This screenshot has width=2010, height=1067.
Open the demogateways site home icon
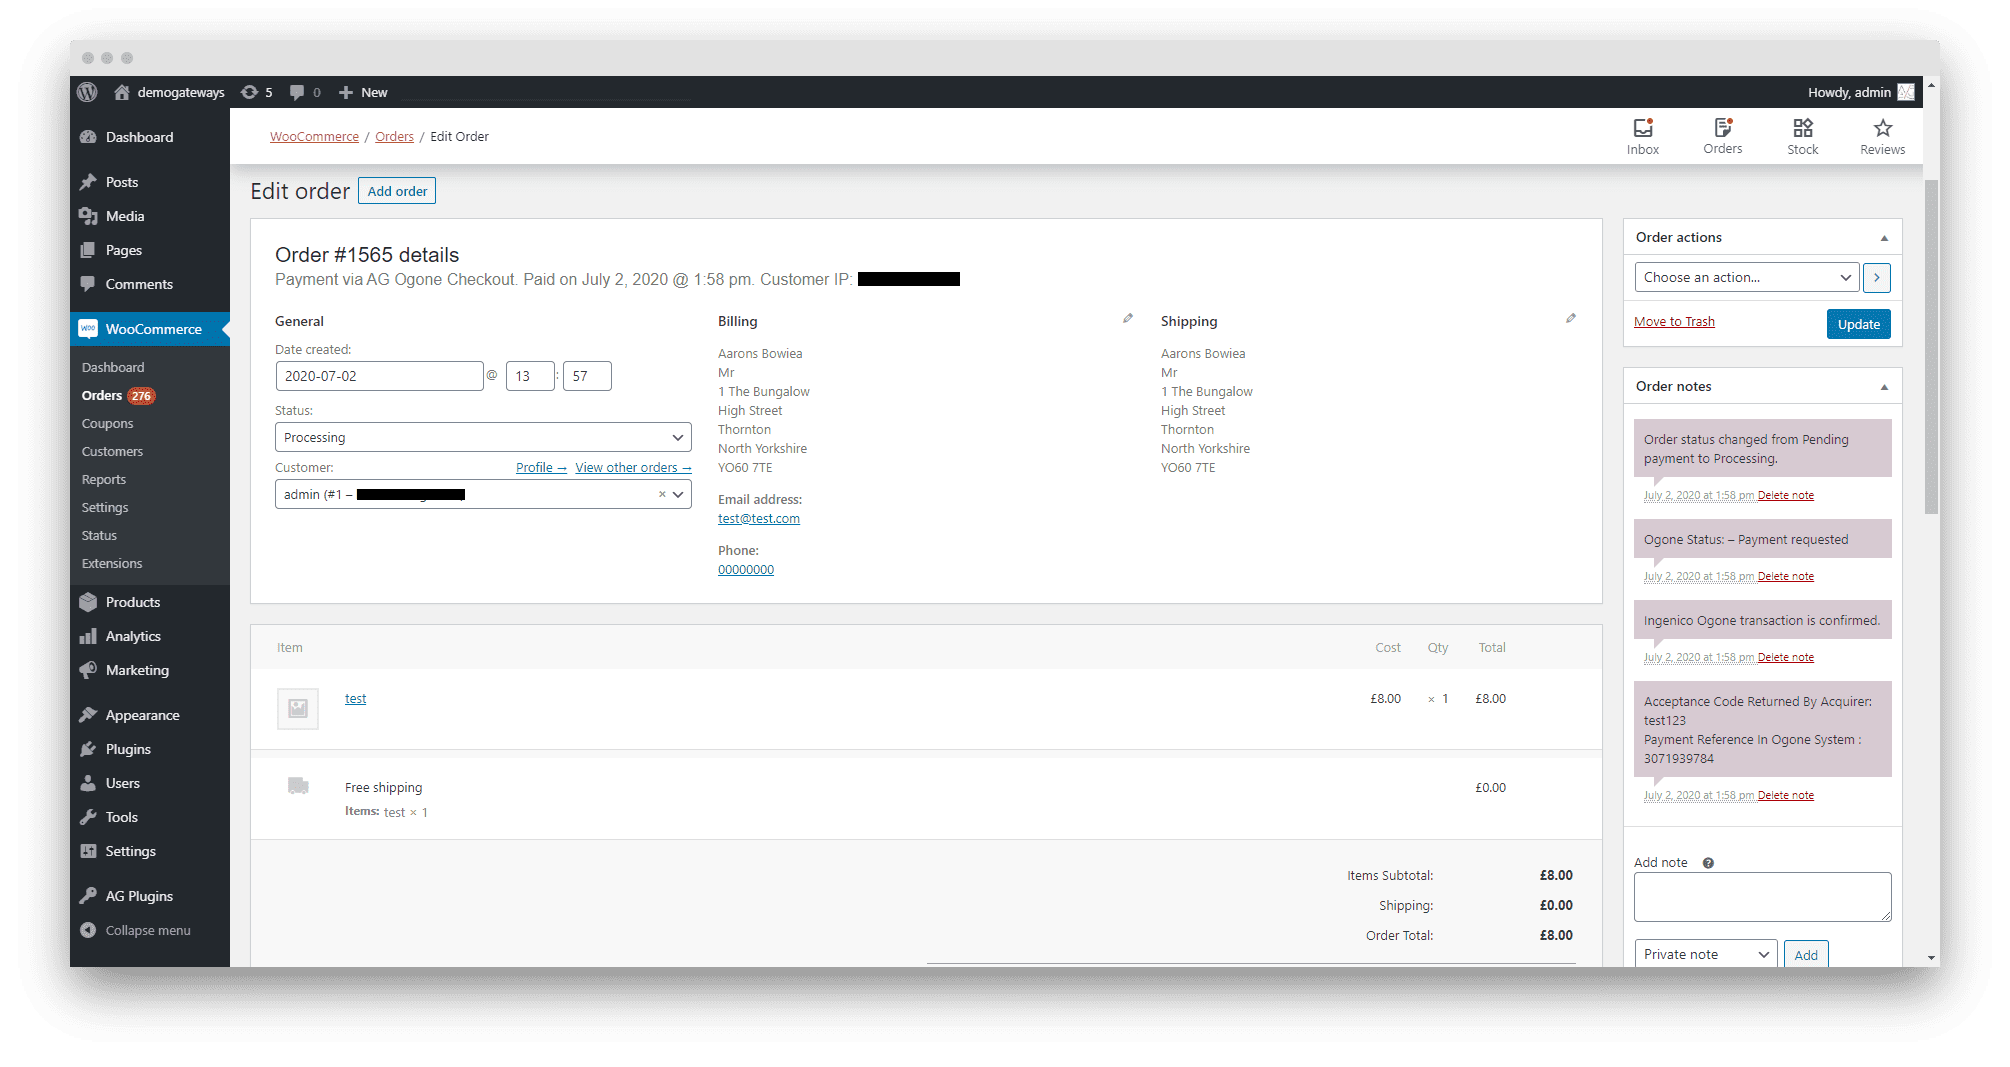pos(122,92)
